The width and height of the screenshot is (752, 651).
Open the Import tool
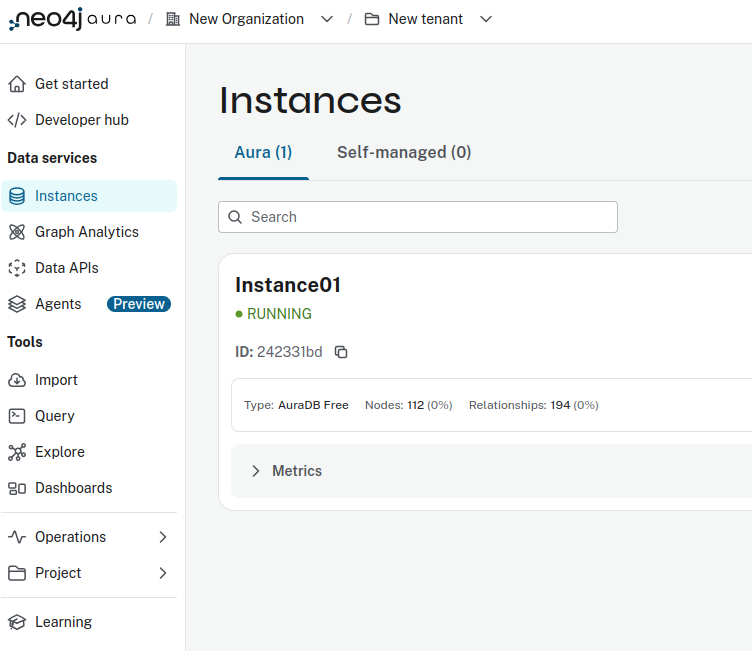pos(56,380)
